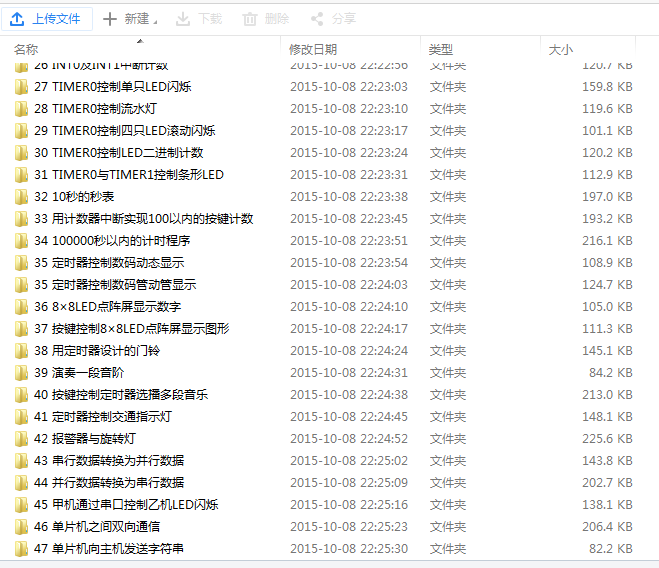Click folder icon of 29 TIMER0控制四只LED滚动闪烁
This screenshot has width=659, height=568.
click(21, 131)
